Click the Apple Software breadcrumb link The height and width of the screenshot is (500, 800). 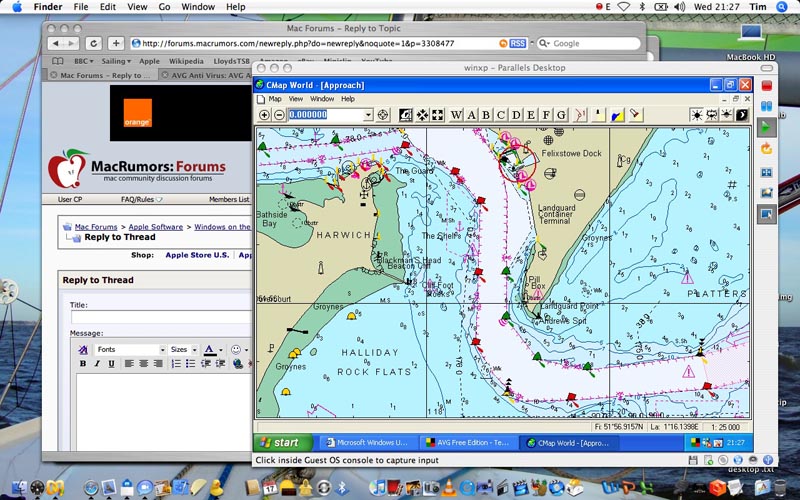tap(156, 227)
